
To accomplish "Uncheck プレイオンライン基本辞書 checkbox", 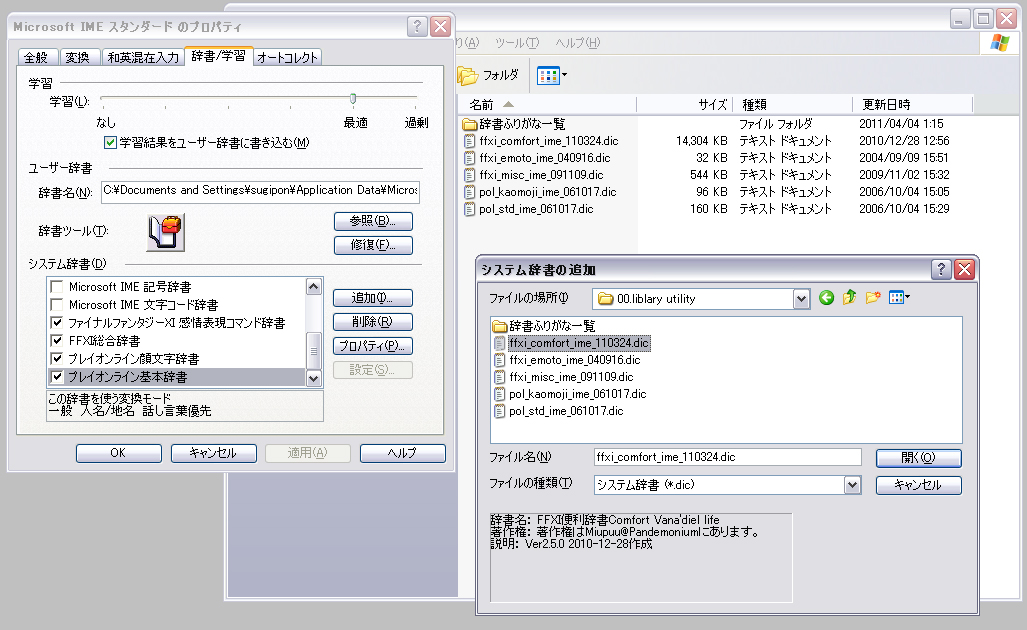I will click(57, 377).
